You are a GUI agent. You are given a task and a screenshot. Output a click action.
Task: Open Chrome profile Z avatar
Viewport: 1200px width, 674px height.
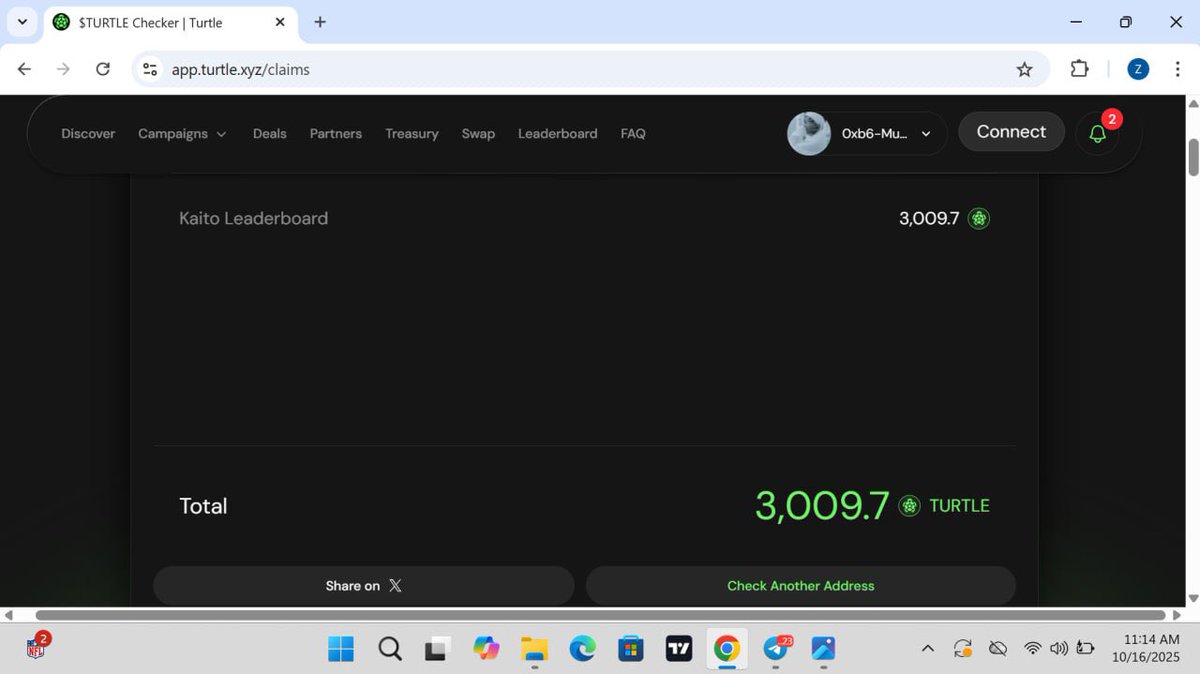(1138, 69)
